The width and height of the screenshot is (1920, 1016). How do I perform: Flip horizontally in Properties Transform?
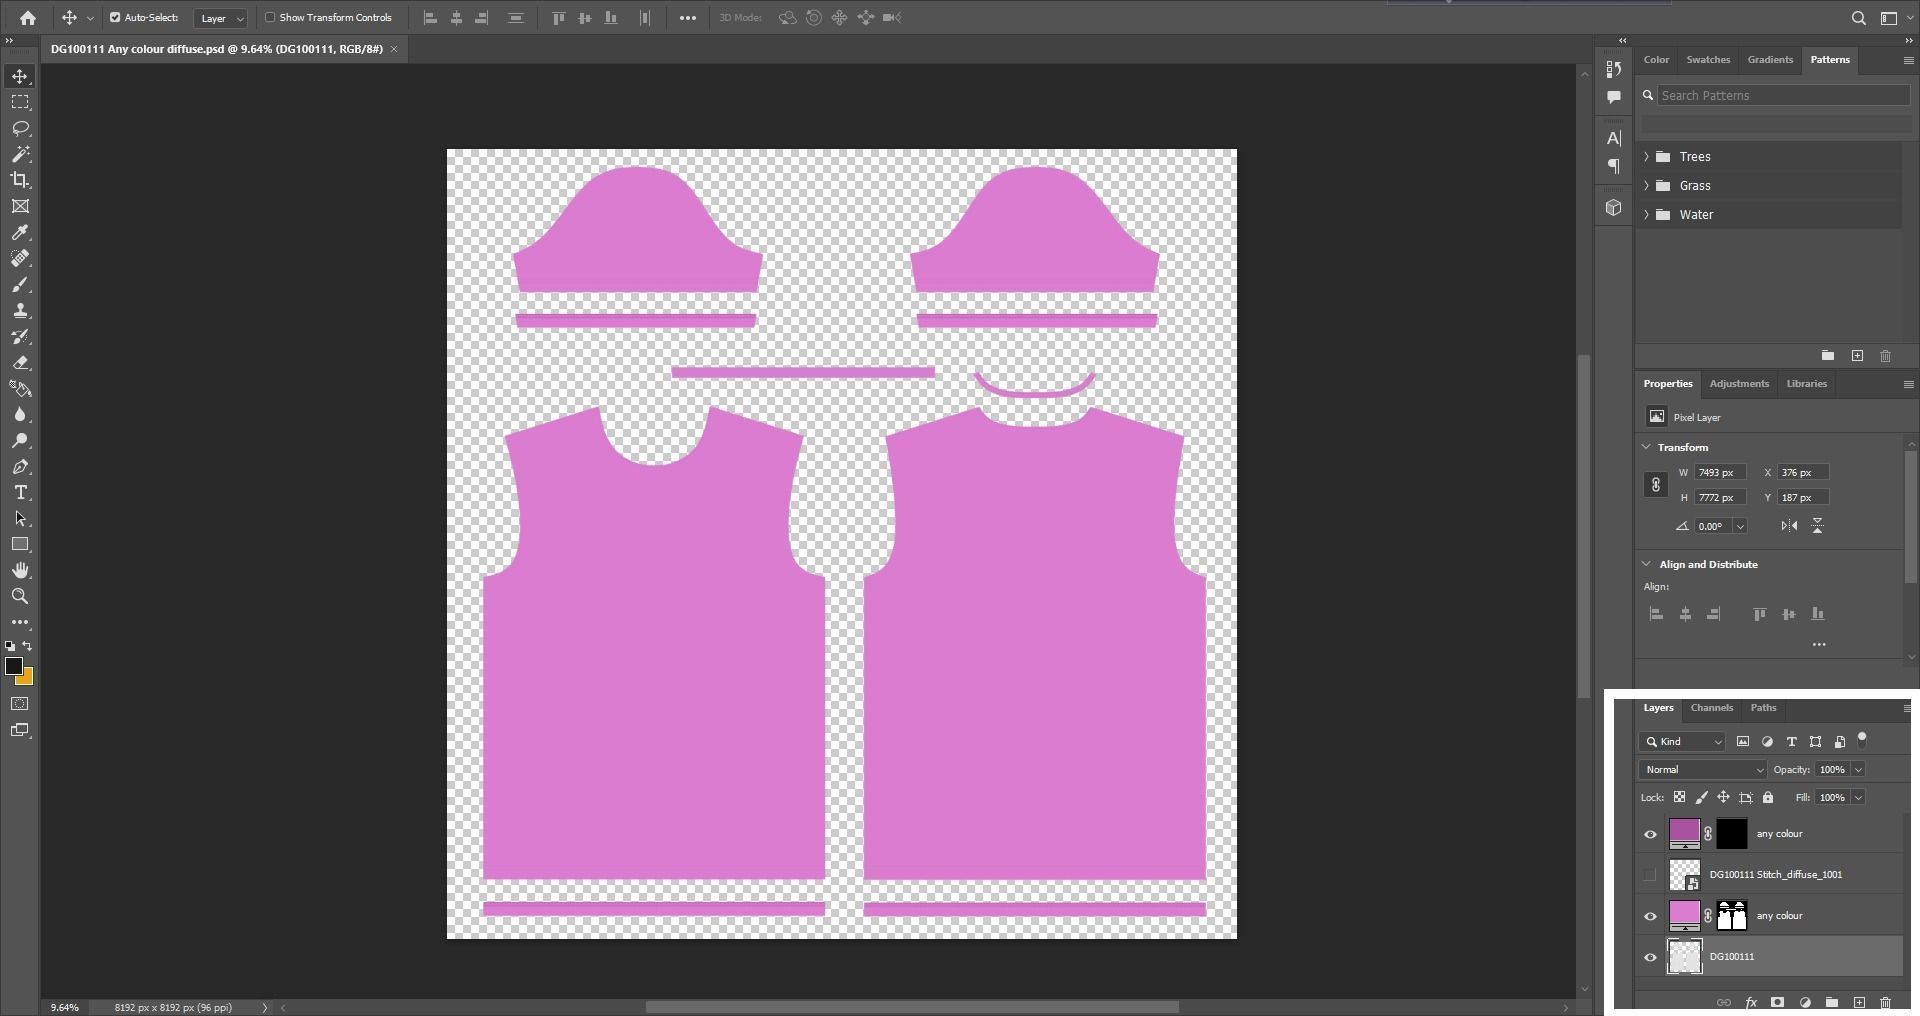pos(1789,526)
